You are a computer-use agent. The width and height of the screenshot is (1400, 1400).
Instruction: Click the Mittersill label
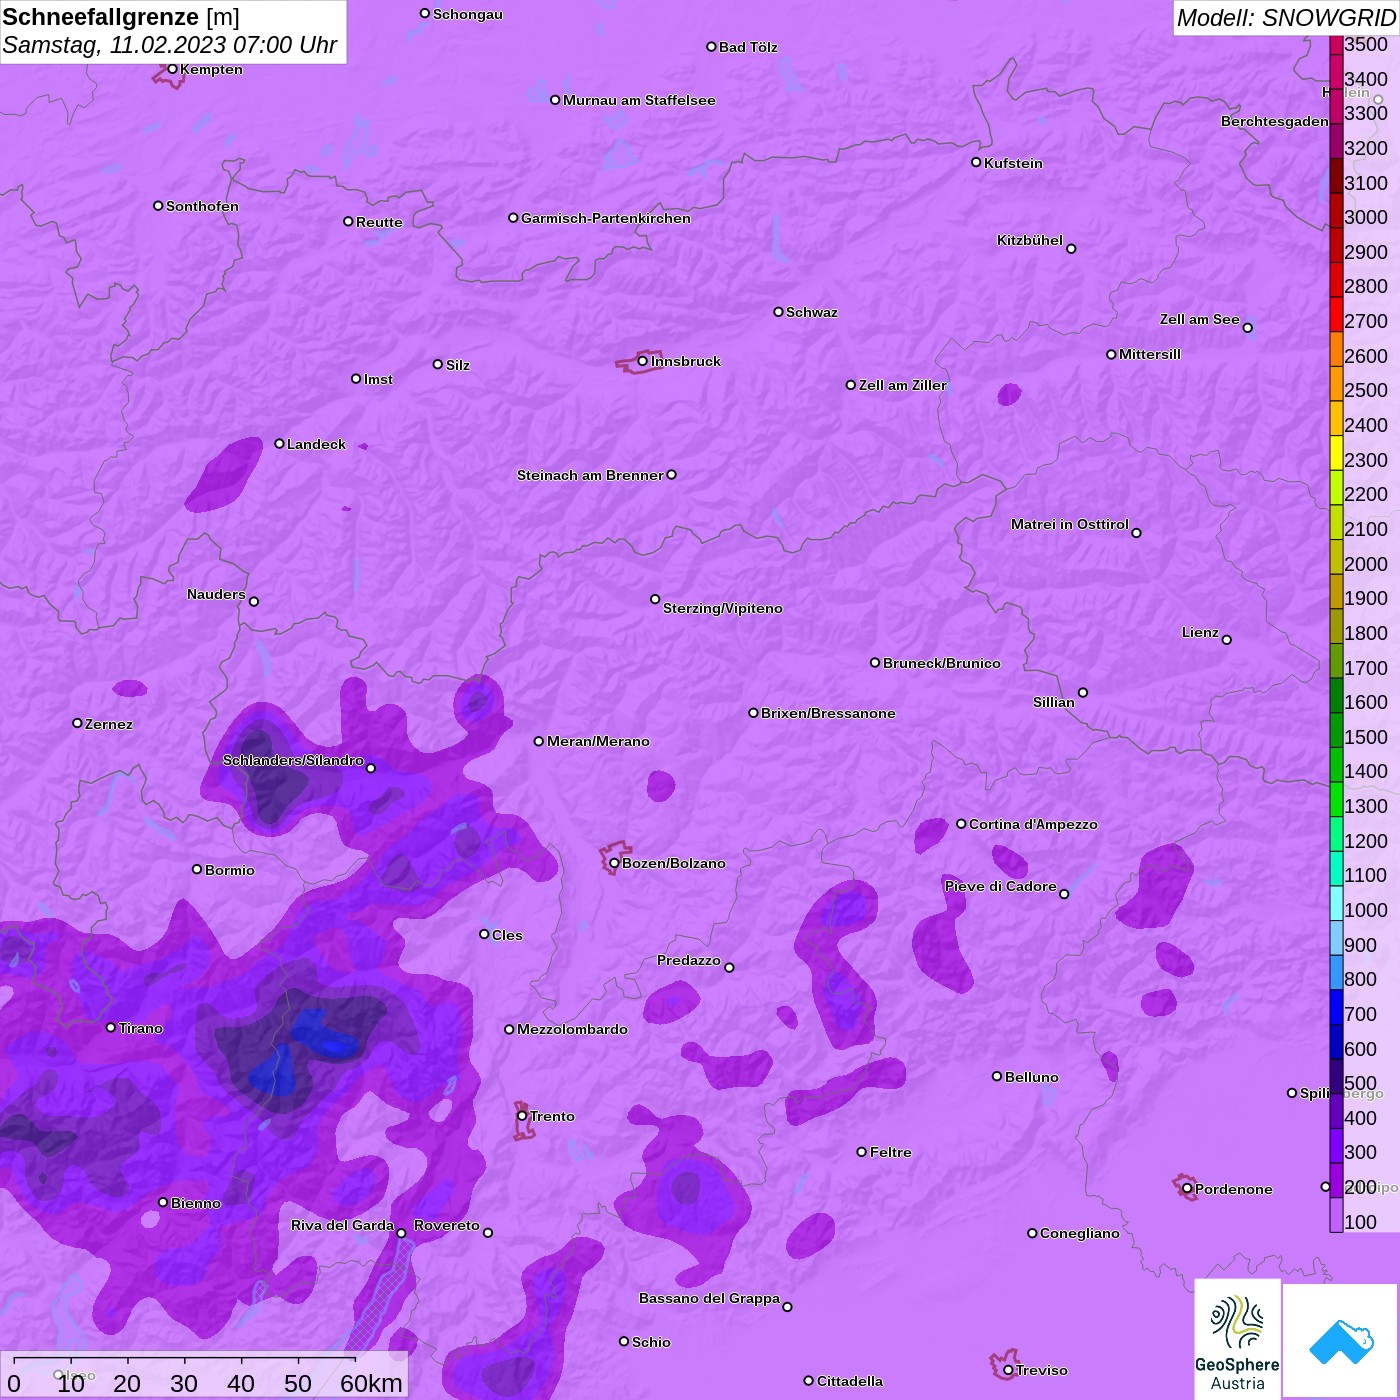[1150, 354]
